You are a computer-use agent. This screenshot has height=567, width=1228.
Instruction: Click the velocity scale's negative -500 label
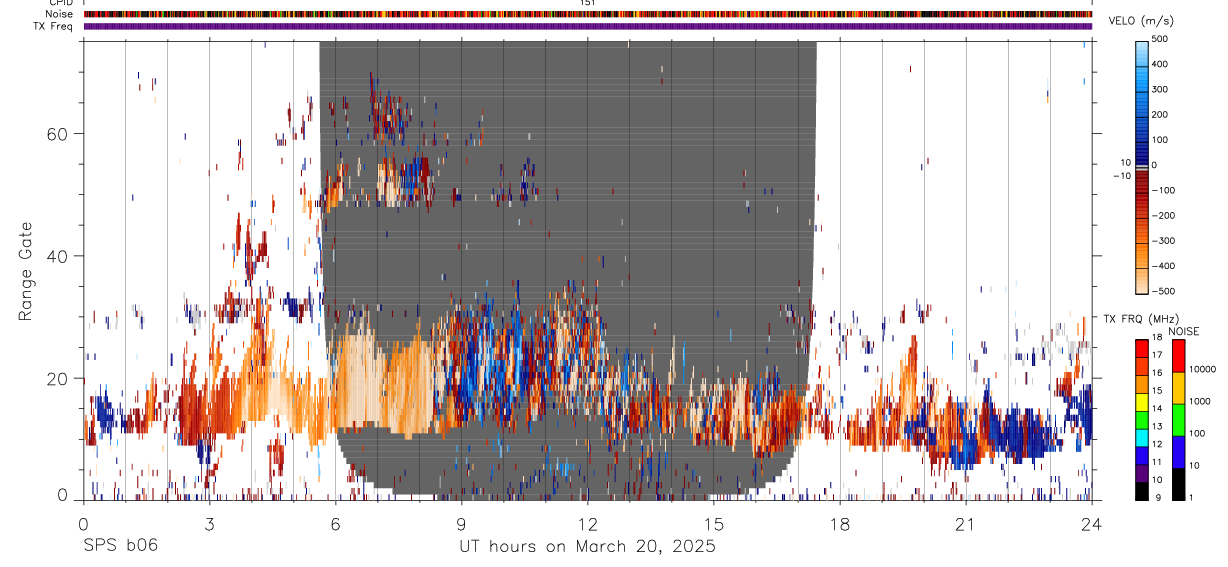(x=1162, y=292)
